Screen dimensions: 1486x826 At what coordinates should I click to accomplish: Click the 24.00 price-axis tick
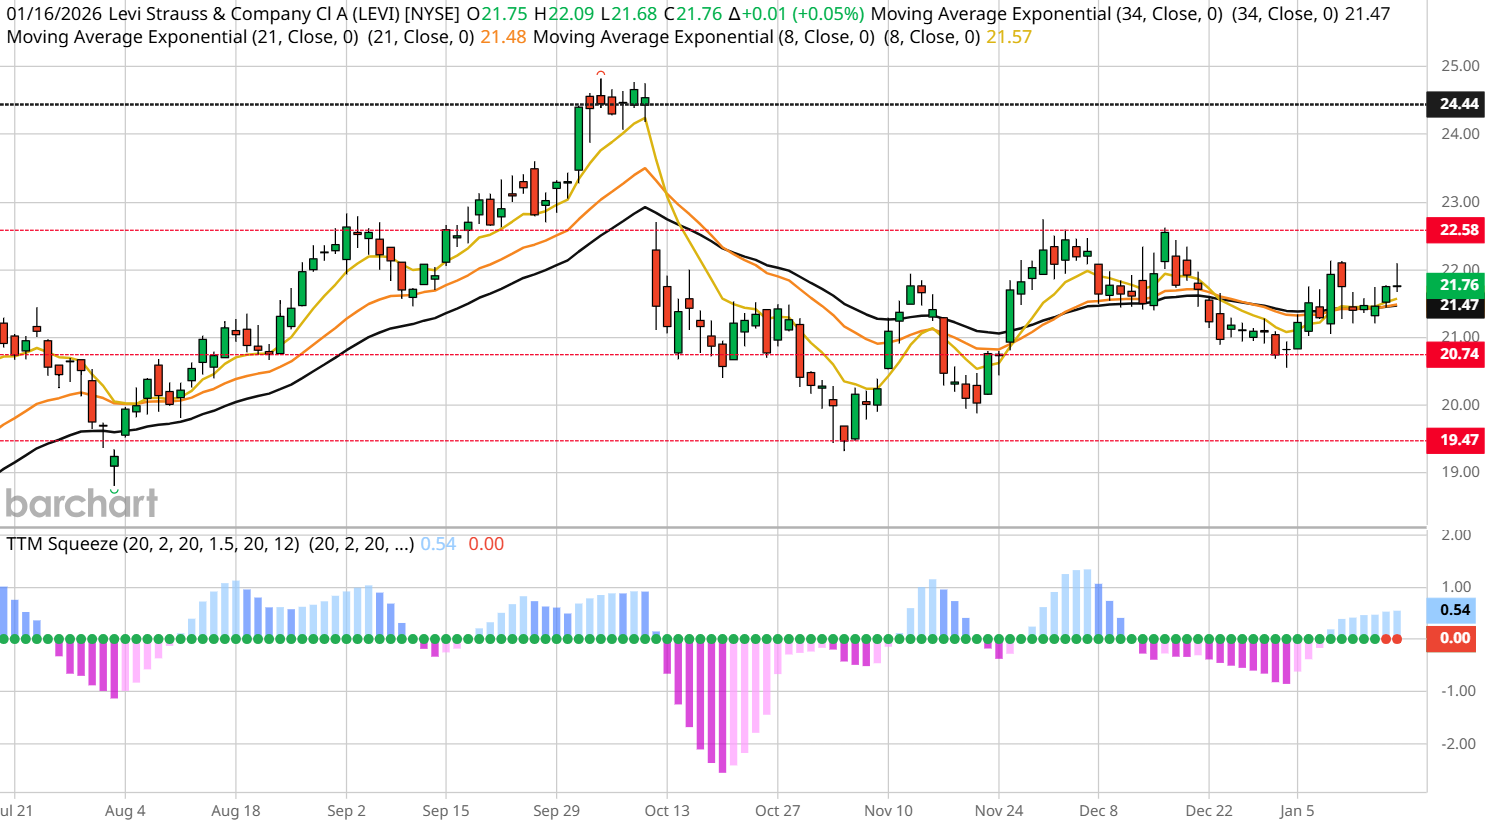point(1460,134)
